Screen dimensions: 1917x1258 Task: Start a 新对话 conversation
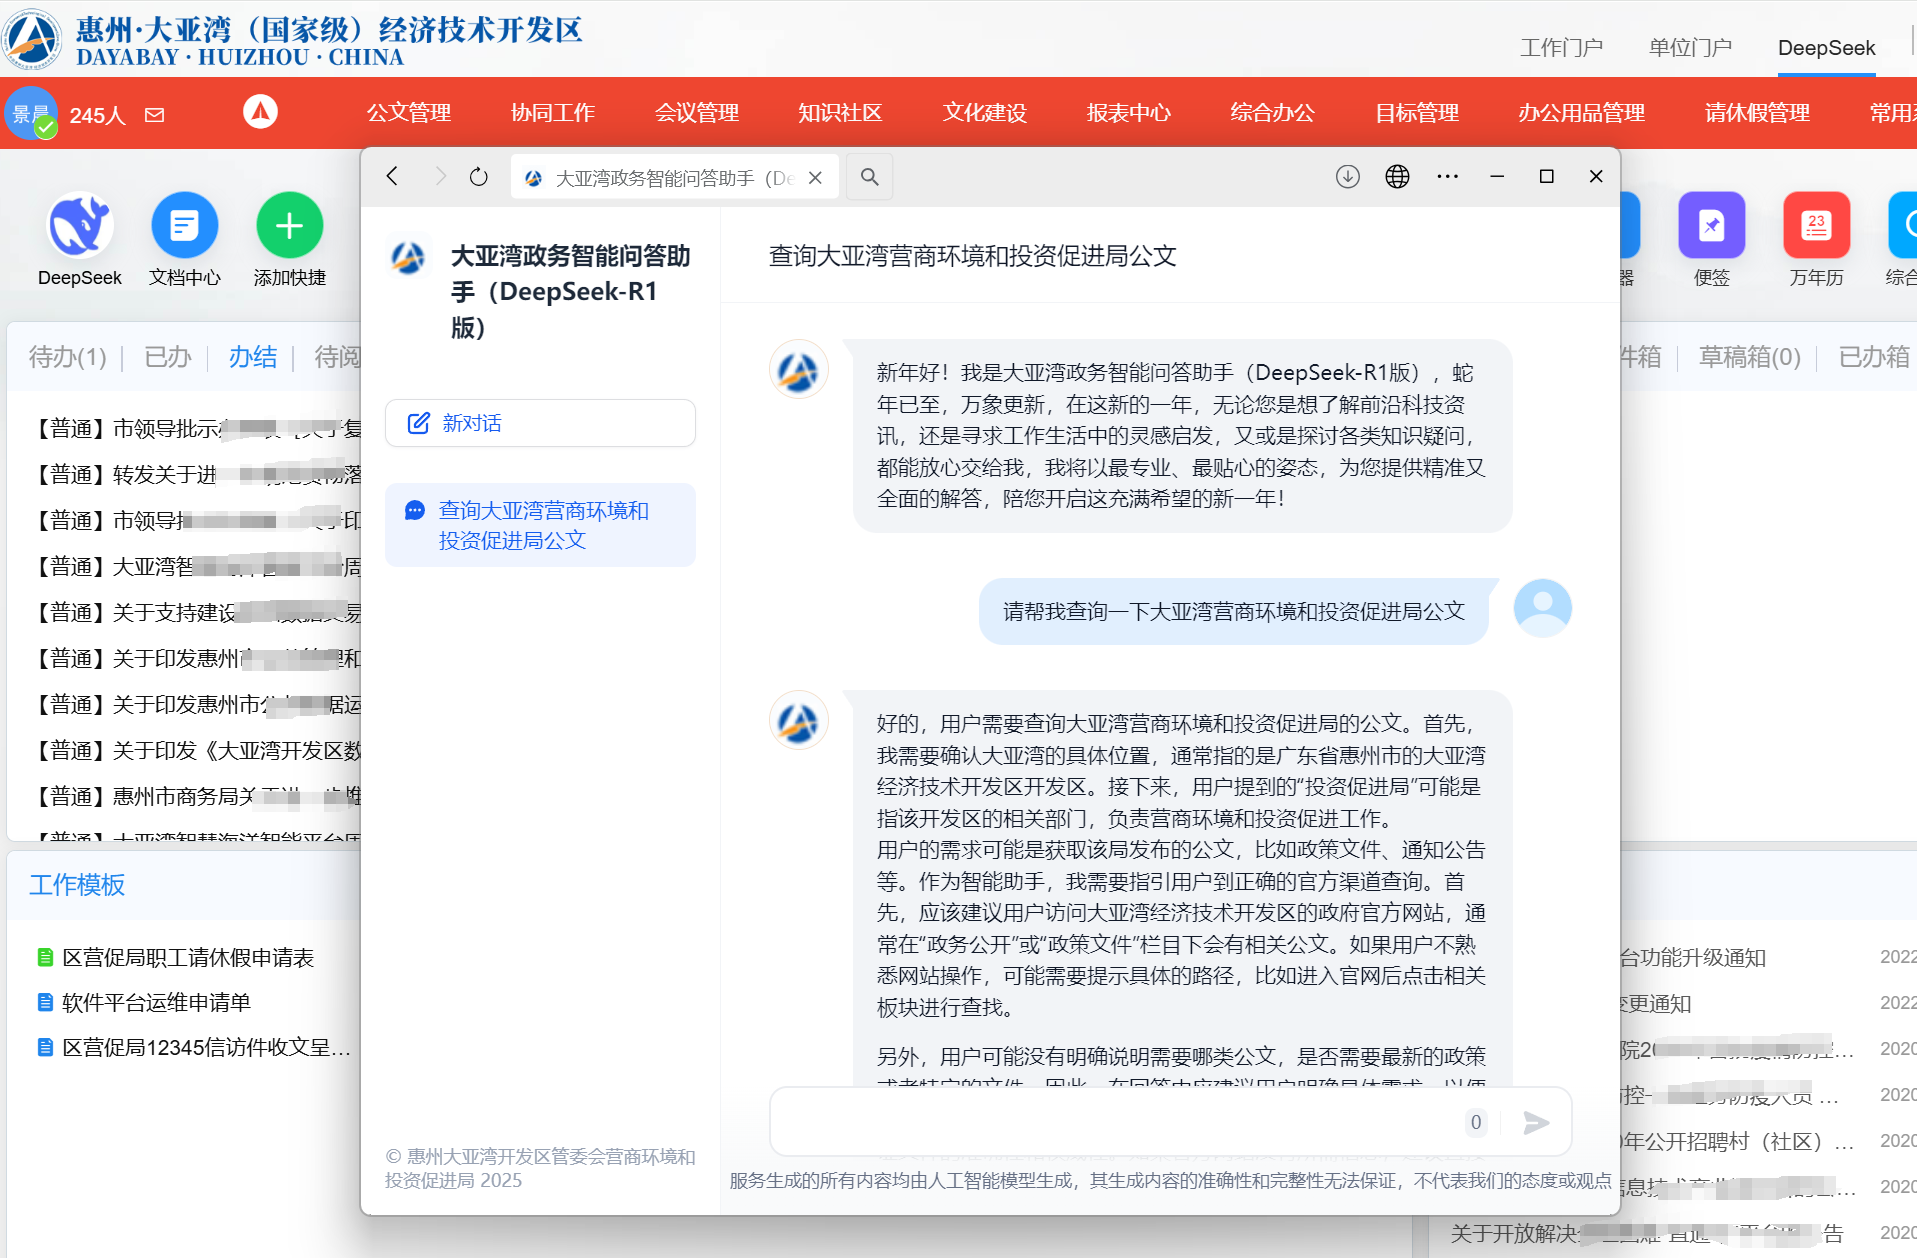tap(540, 423)
